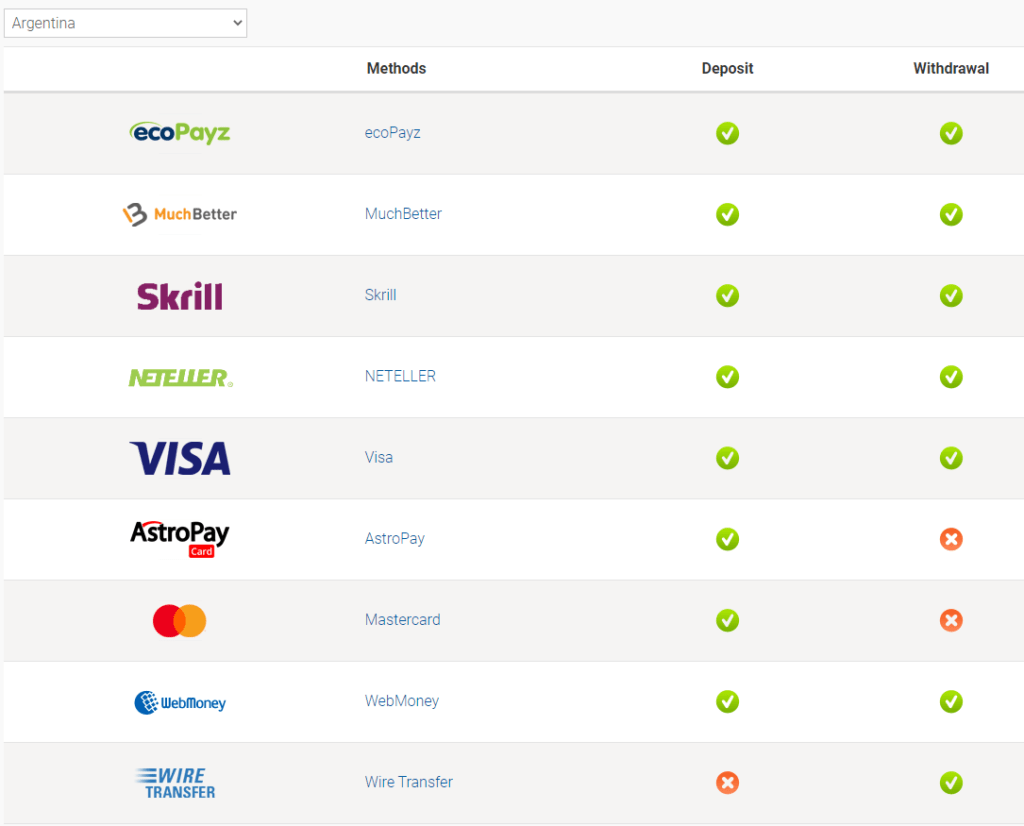Click the WebMoney globe logo
Image resolution: width=1024 pixels, height=826 pixels.
coord(180,703)
